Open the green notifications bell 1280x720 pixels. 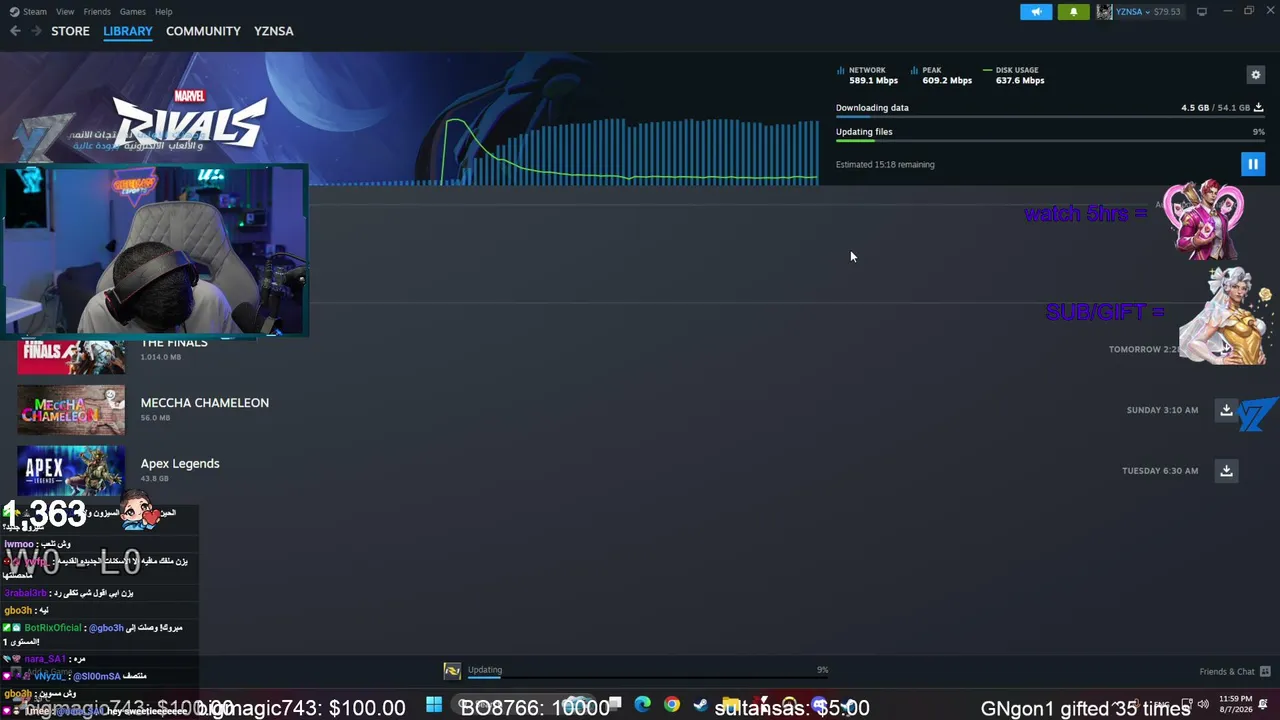(1074, 12)
